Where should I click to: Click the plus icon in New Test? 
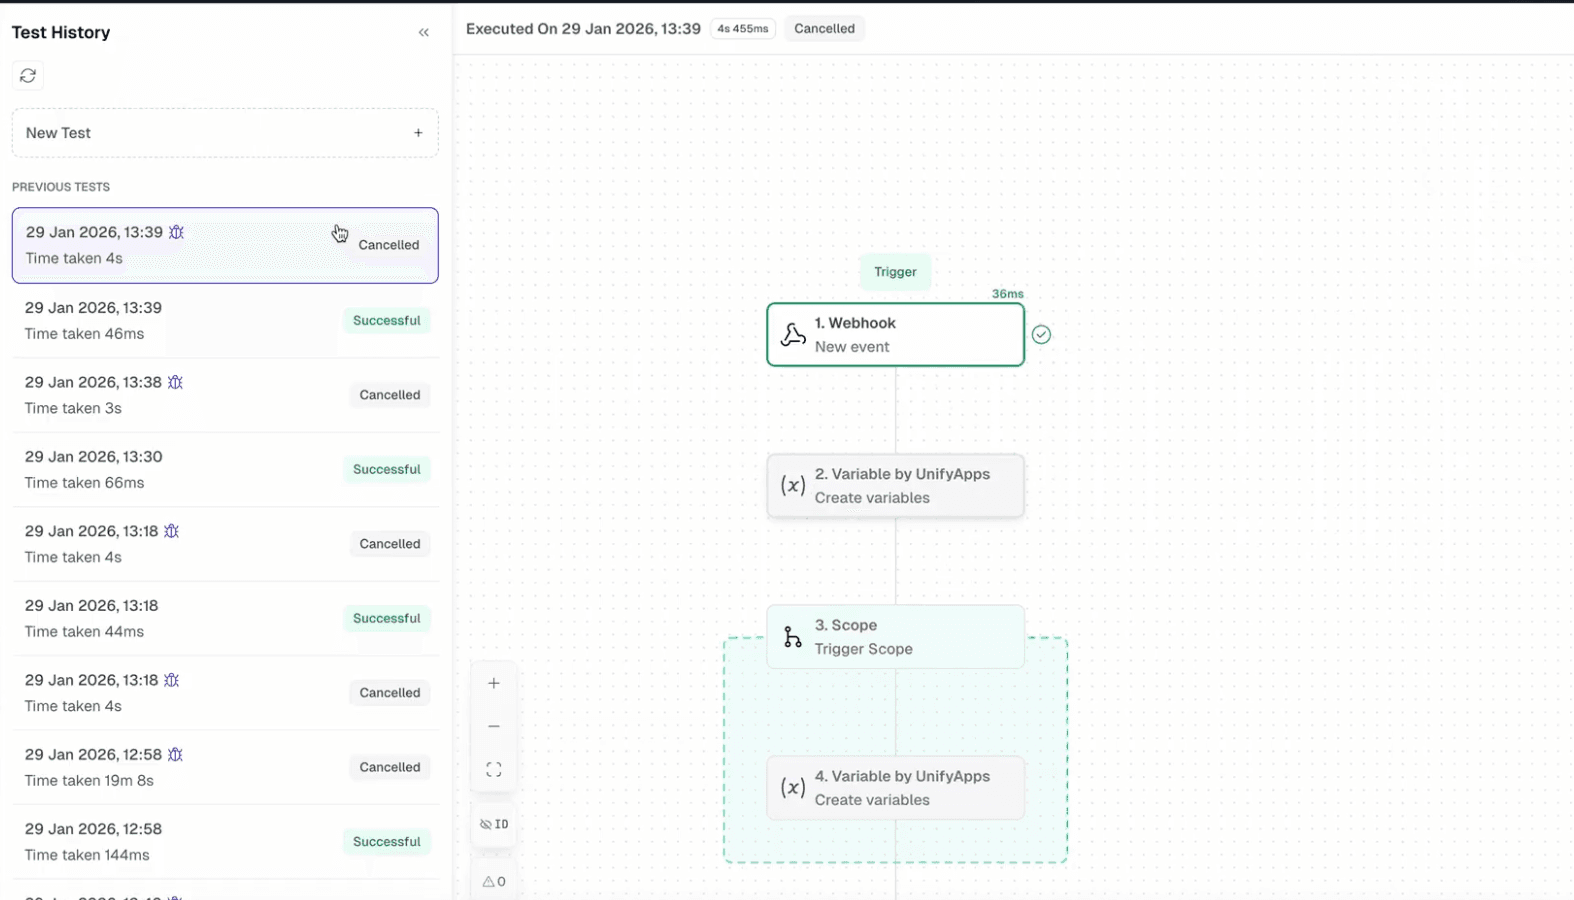coord(418,133)
